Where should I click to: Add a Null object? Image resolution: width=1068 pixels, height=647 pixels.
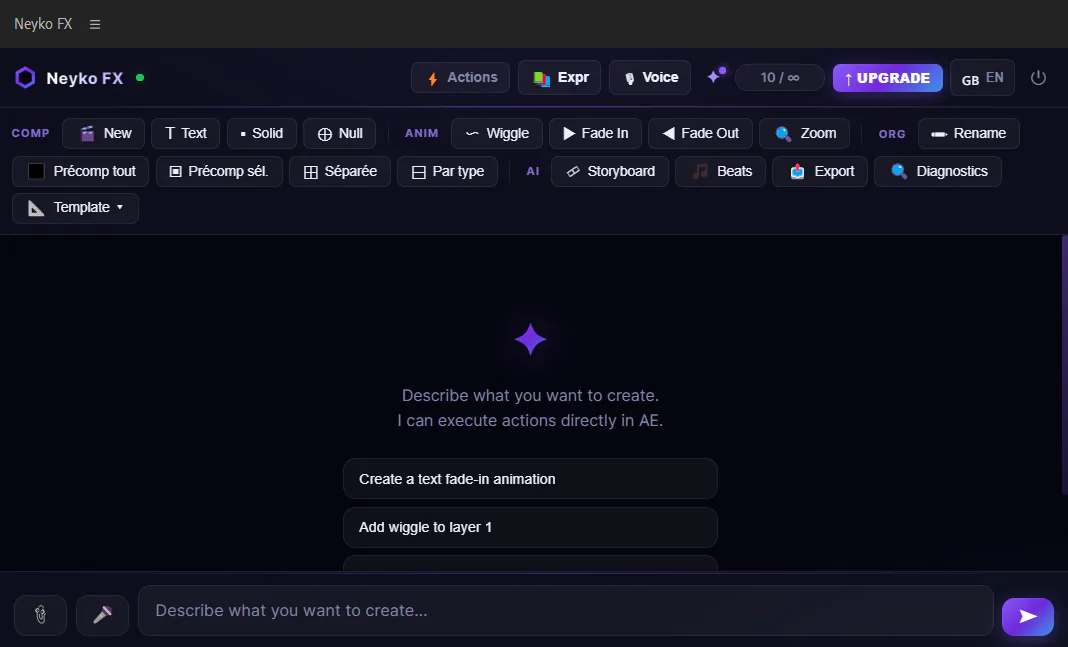coord(339,133)
